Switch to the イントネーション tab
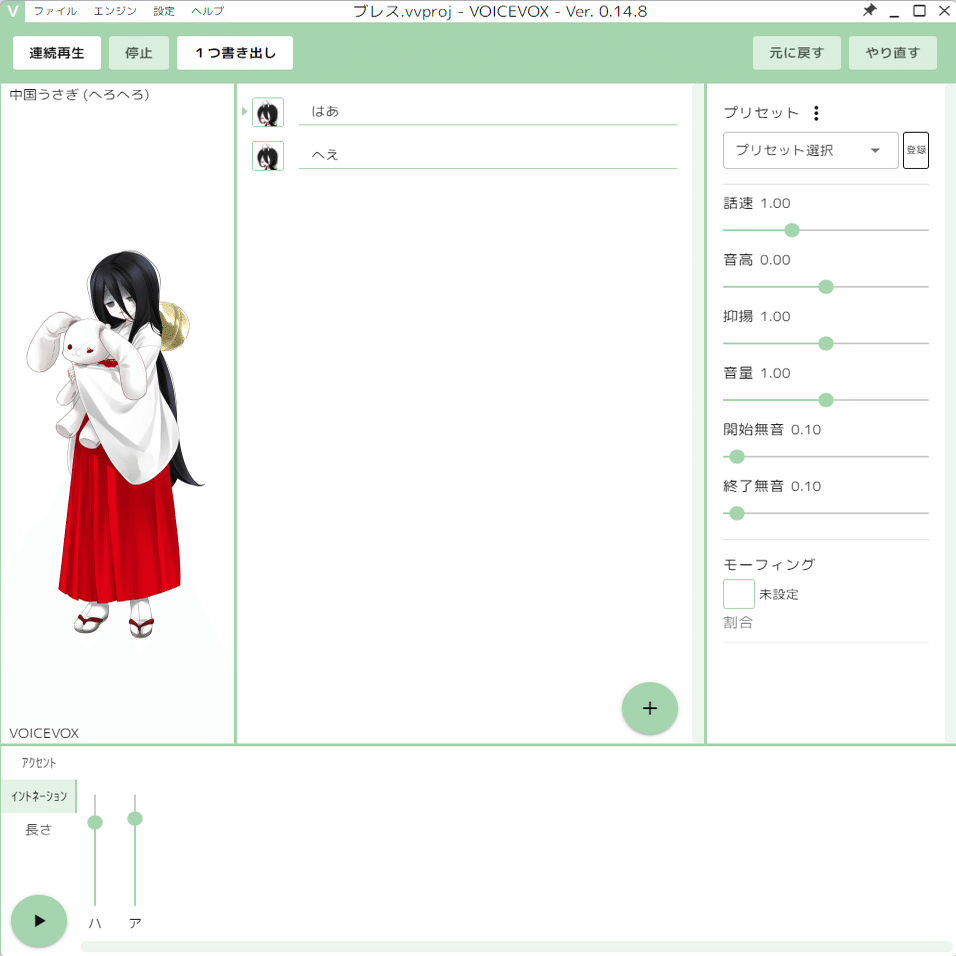 [38, 796]
